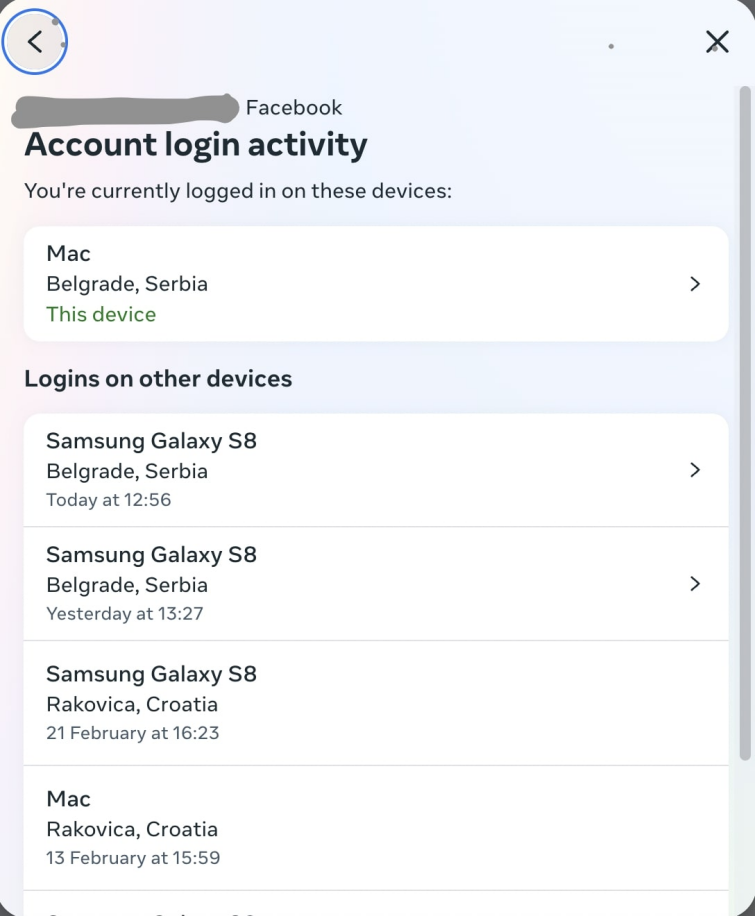The height and width of the screenshot is (916, 755).
Task: Select the Logins on other devices heading
Action: [158, 379]
